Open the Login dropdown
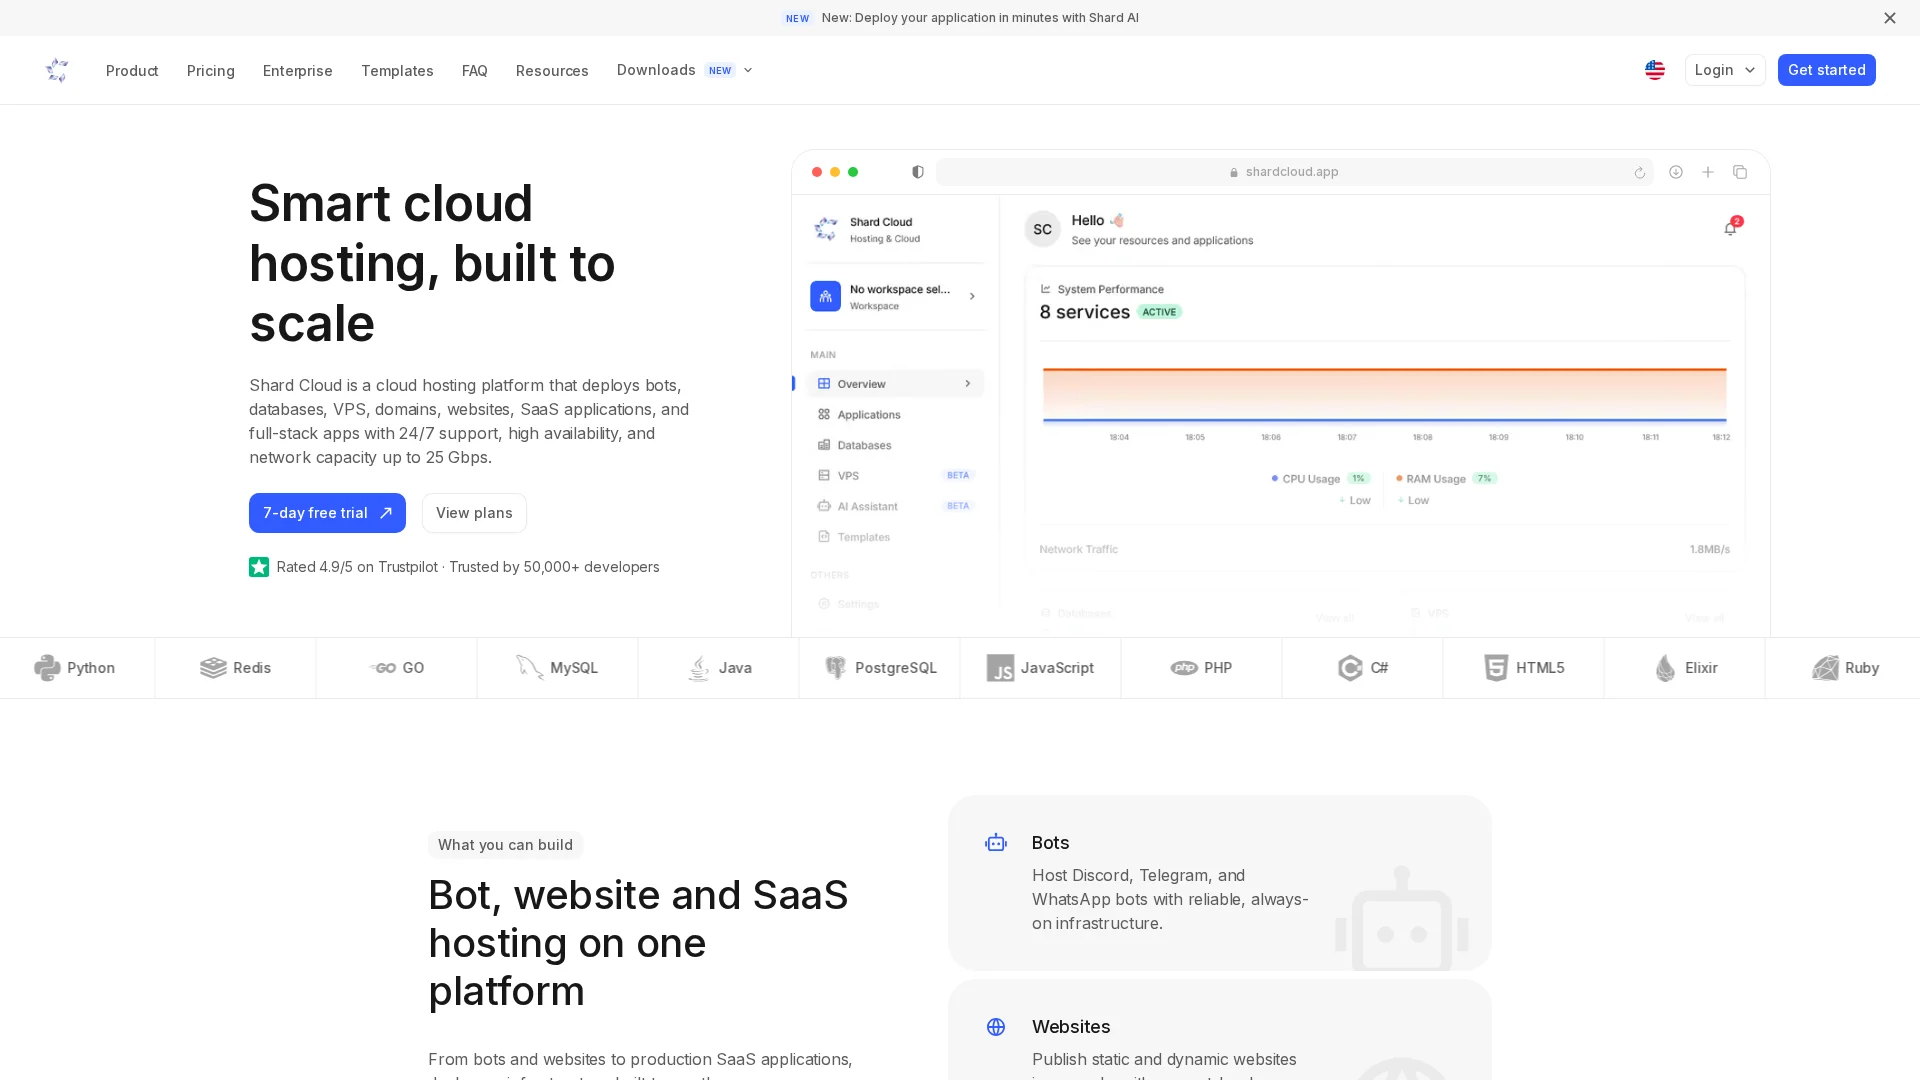The width and height of the screenshot is (1920, 1080). click(x=1725, y=70)
